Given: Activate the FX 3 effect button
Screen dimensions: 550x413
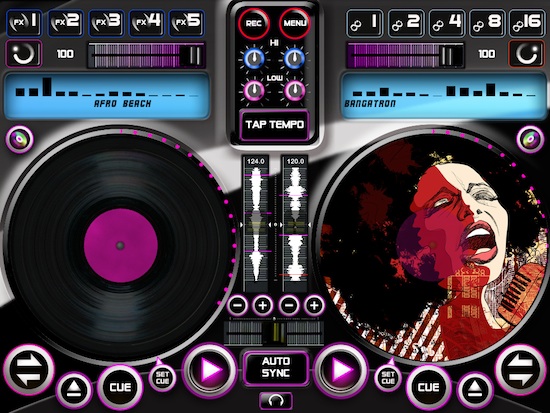Looking at the screenshot, I should point(106,23).
